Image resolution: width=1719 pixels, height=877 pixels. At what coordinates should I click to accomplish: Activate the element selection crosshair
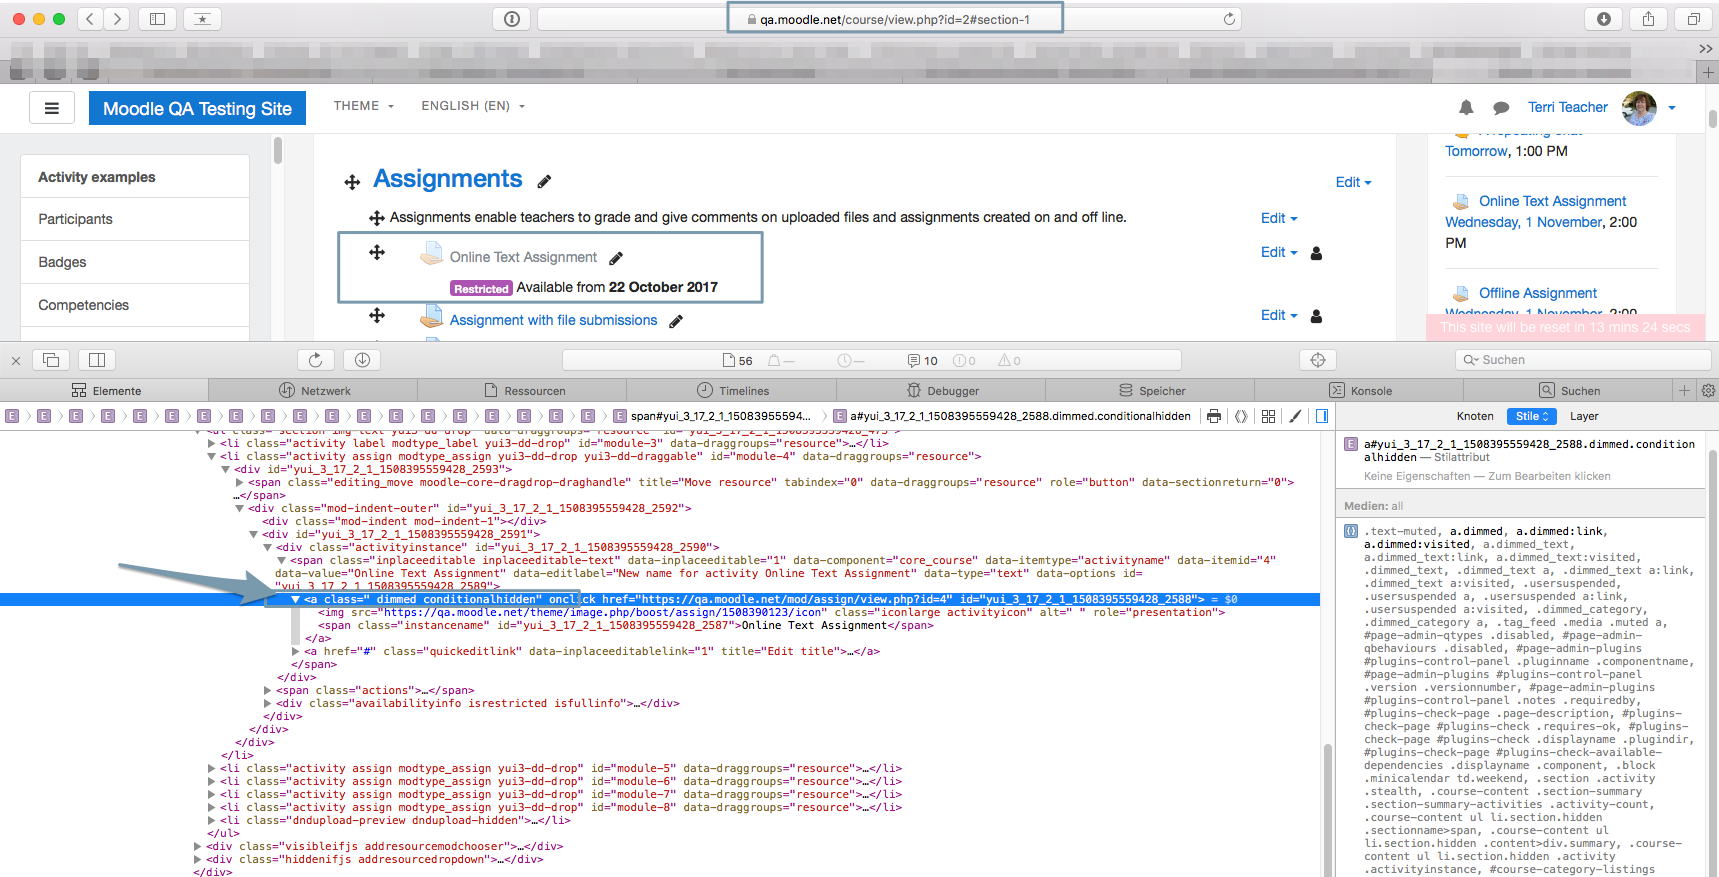pos(1318,360)
